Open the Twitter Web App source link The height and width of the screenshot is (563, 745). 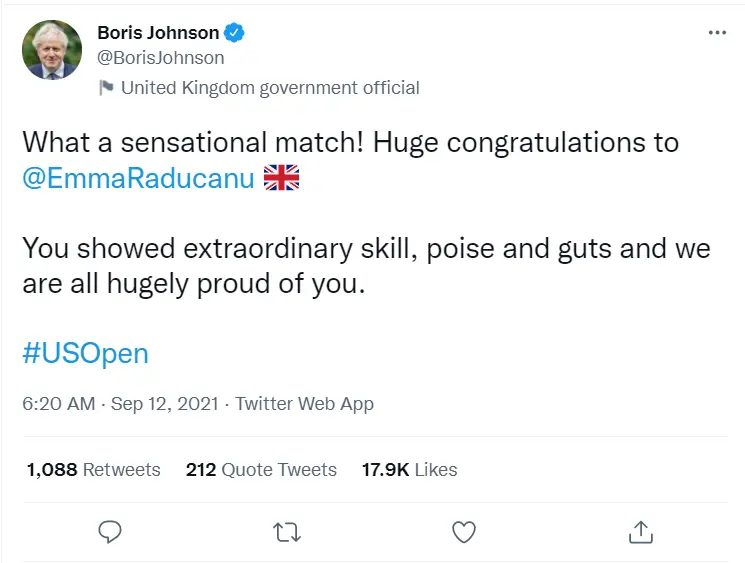(x=304, y=404)
